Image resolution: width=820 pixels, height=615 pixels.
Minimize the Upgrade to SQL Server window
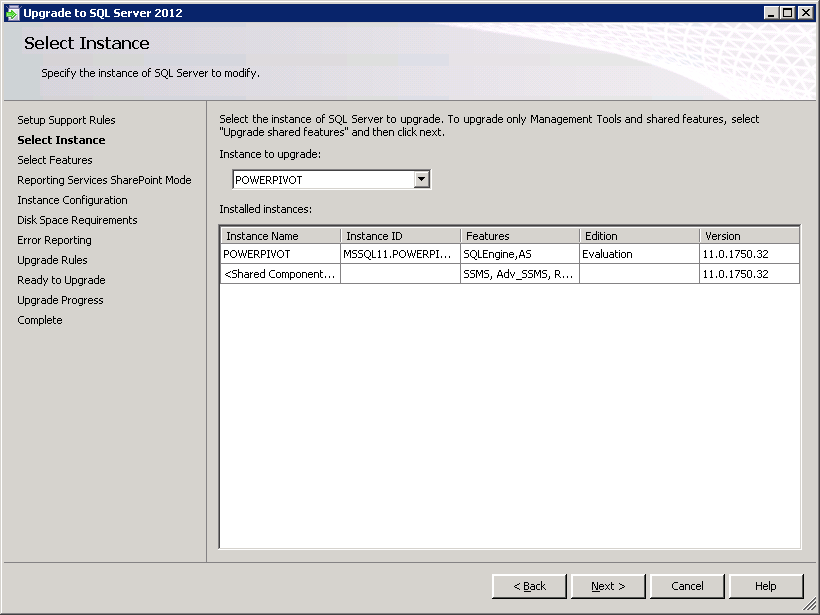pyautogui.click(x=771, y=13)
